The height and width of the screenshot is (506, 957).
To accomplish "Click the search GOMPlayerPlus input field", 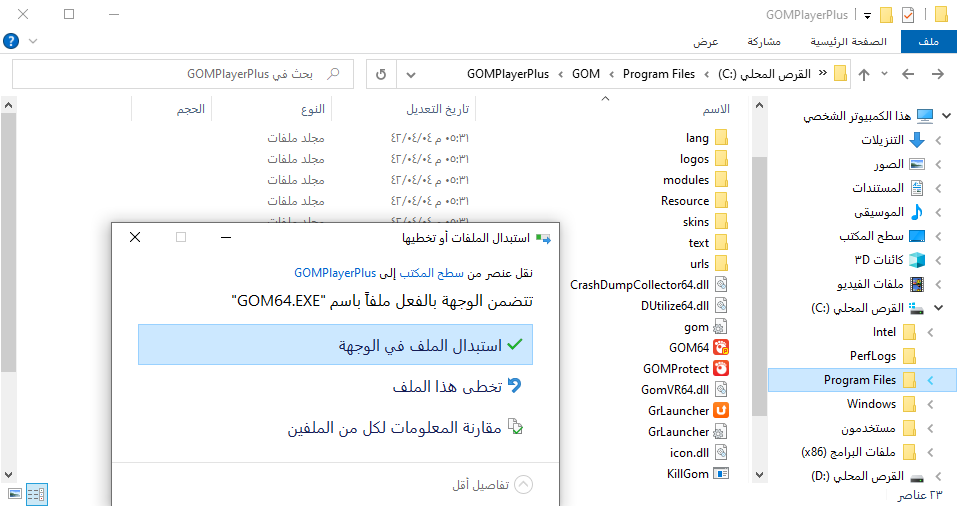I will point(182,74).
